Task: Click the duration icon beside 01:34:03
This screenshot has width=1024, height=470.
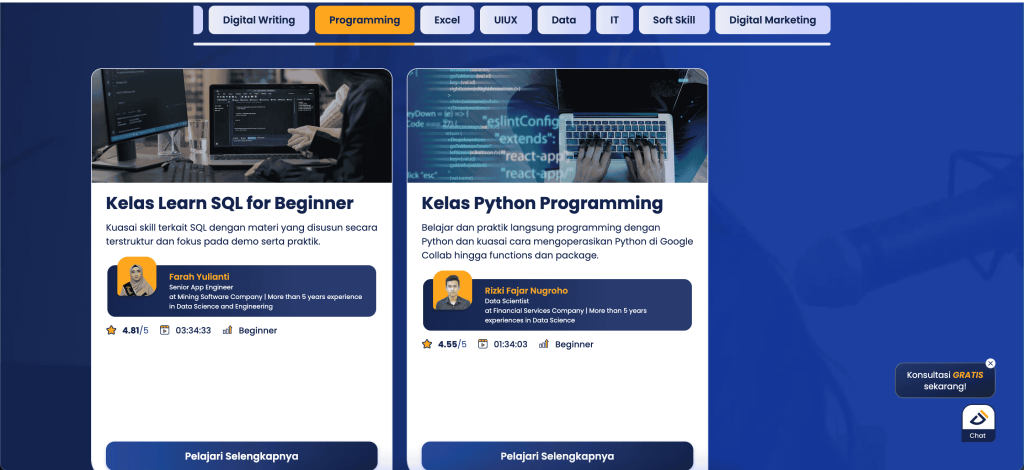Action: pyautogui.click(x=483, y=344)
